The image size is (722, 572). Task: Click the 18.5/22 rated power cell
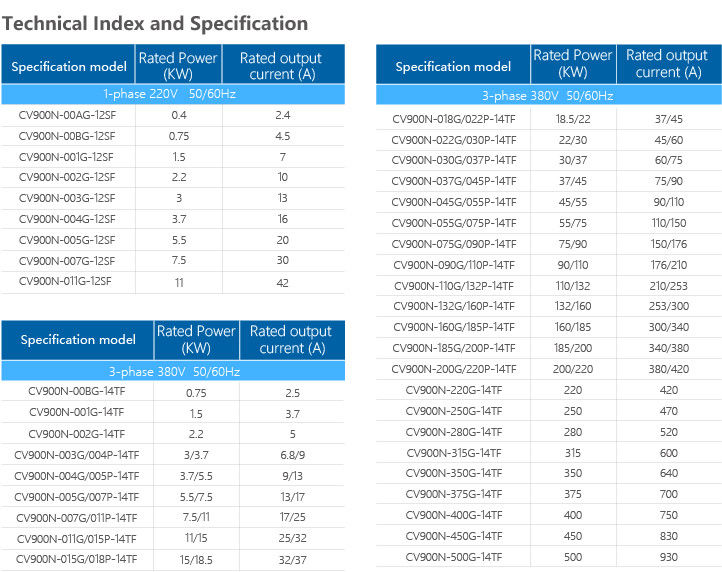(x=572, y=119)
